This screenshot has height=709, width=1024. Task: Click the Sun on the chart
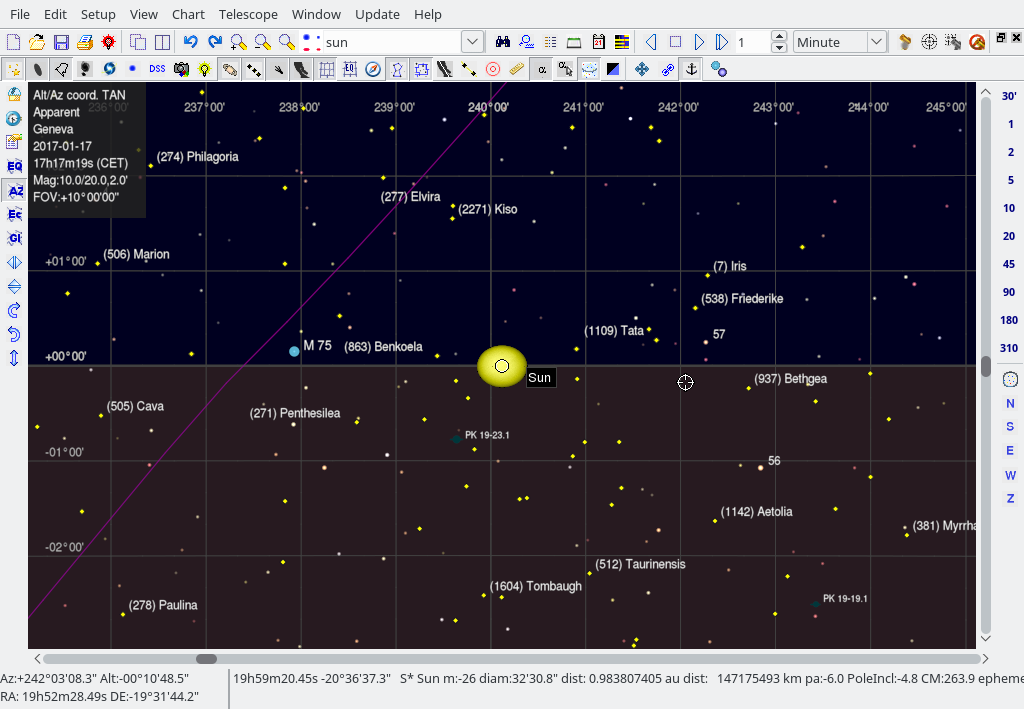[502, 366]
